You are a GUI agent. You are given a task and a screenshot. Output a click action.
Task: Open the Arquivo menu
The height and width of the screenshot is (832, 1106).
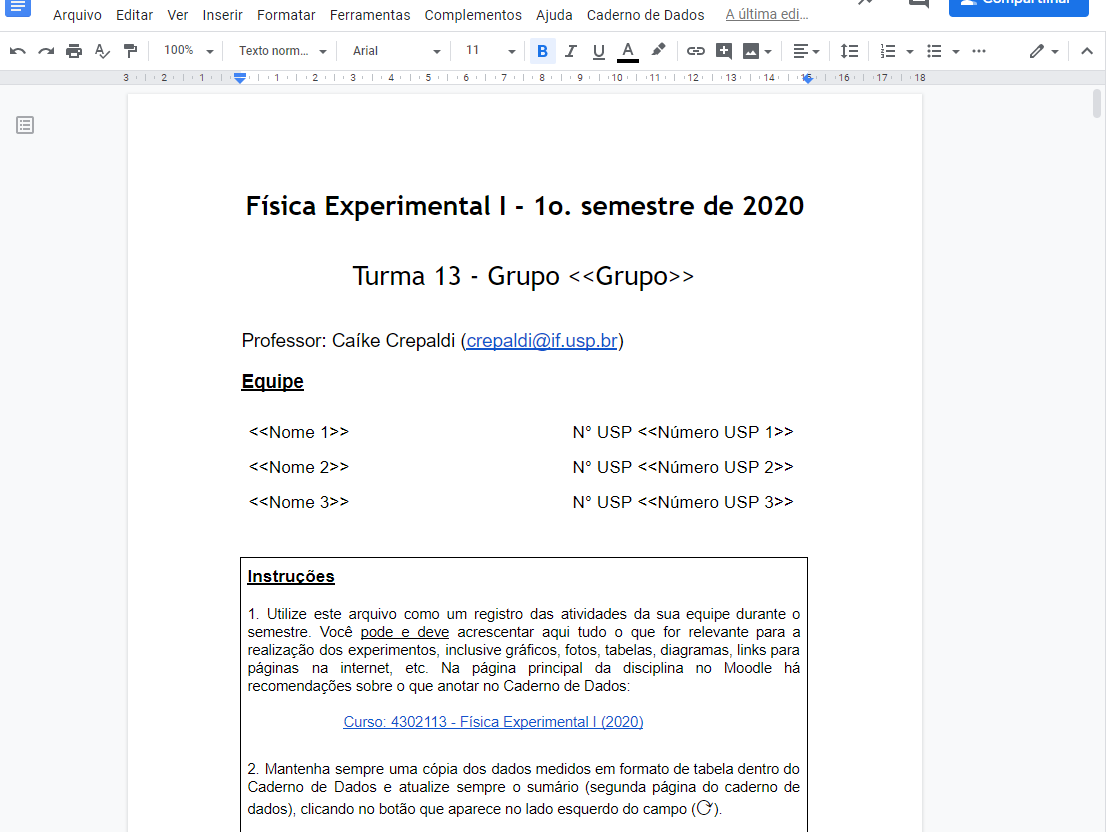tap(77, 15)
